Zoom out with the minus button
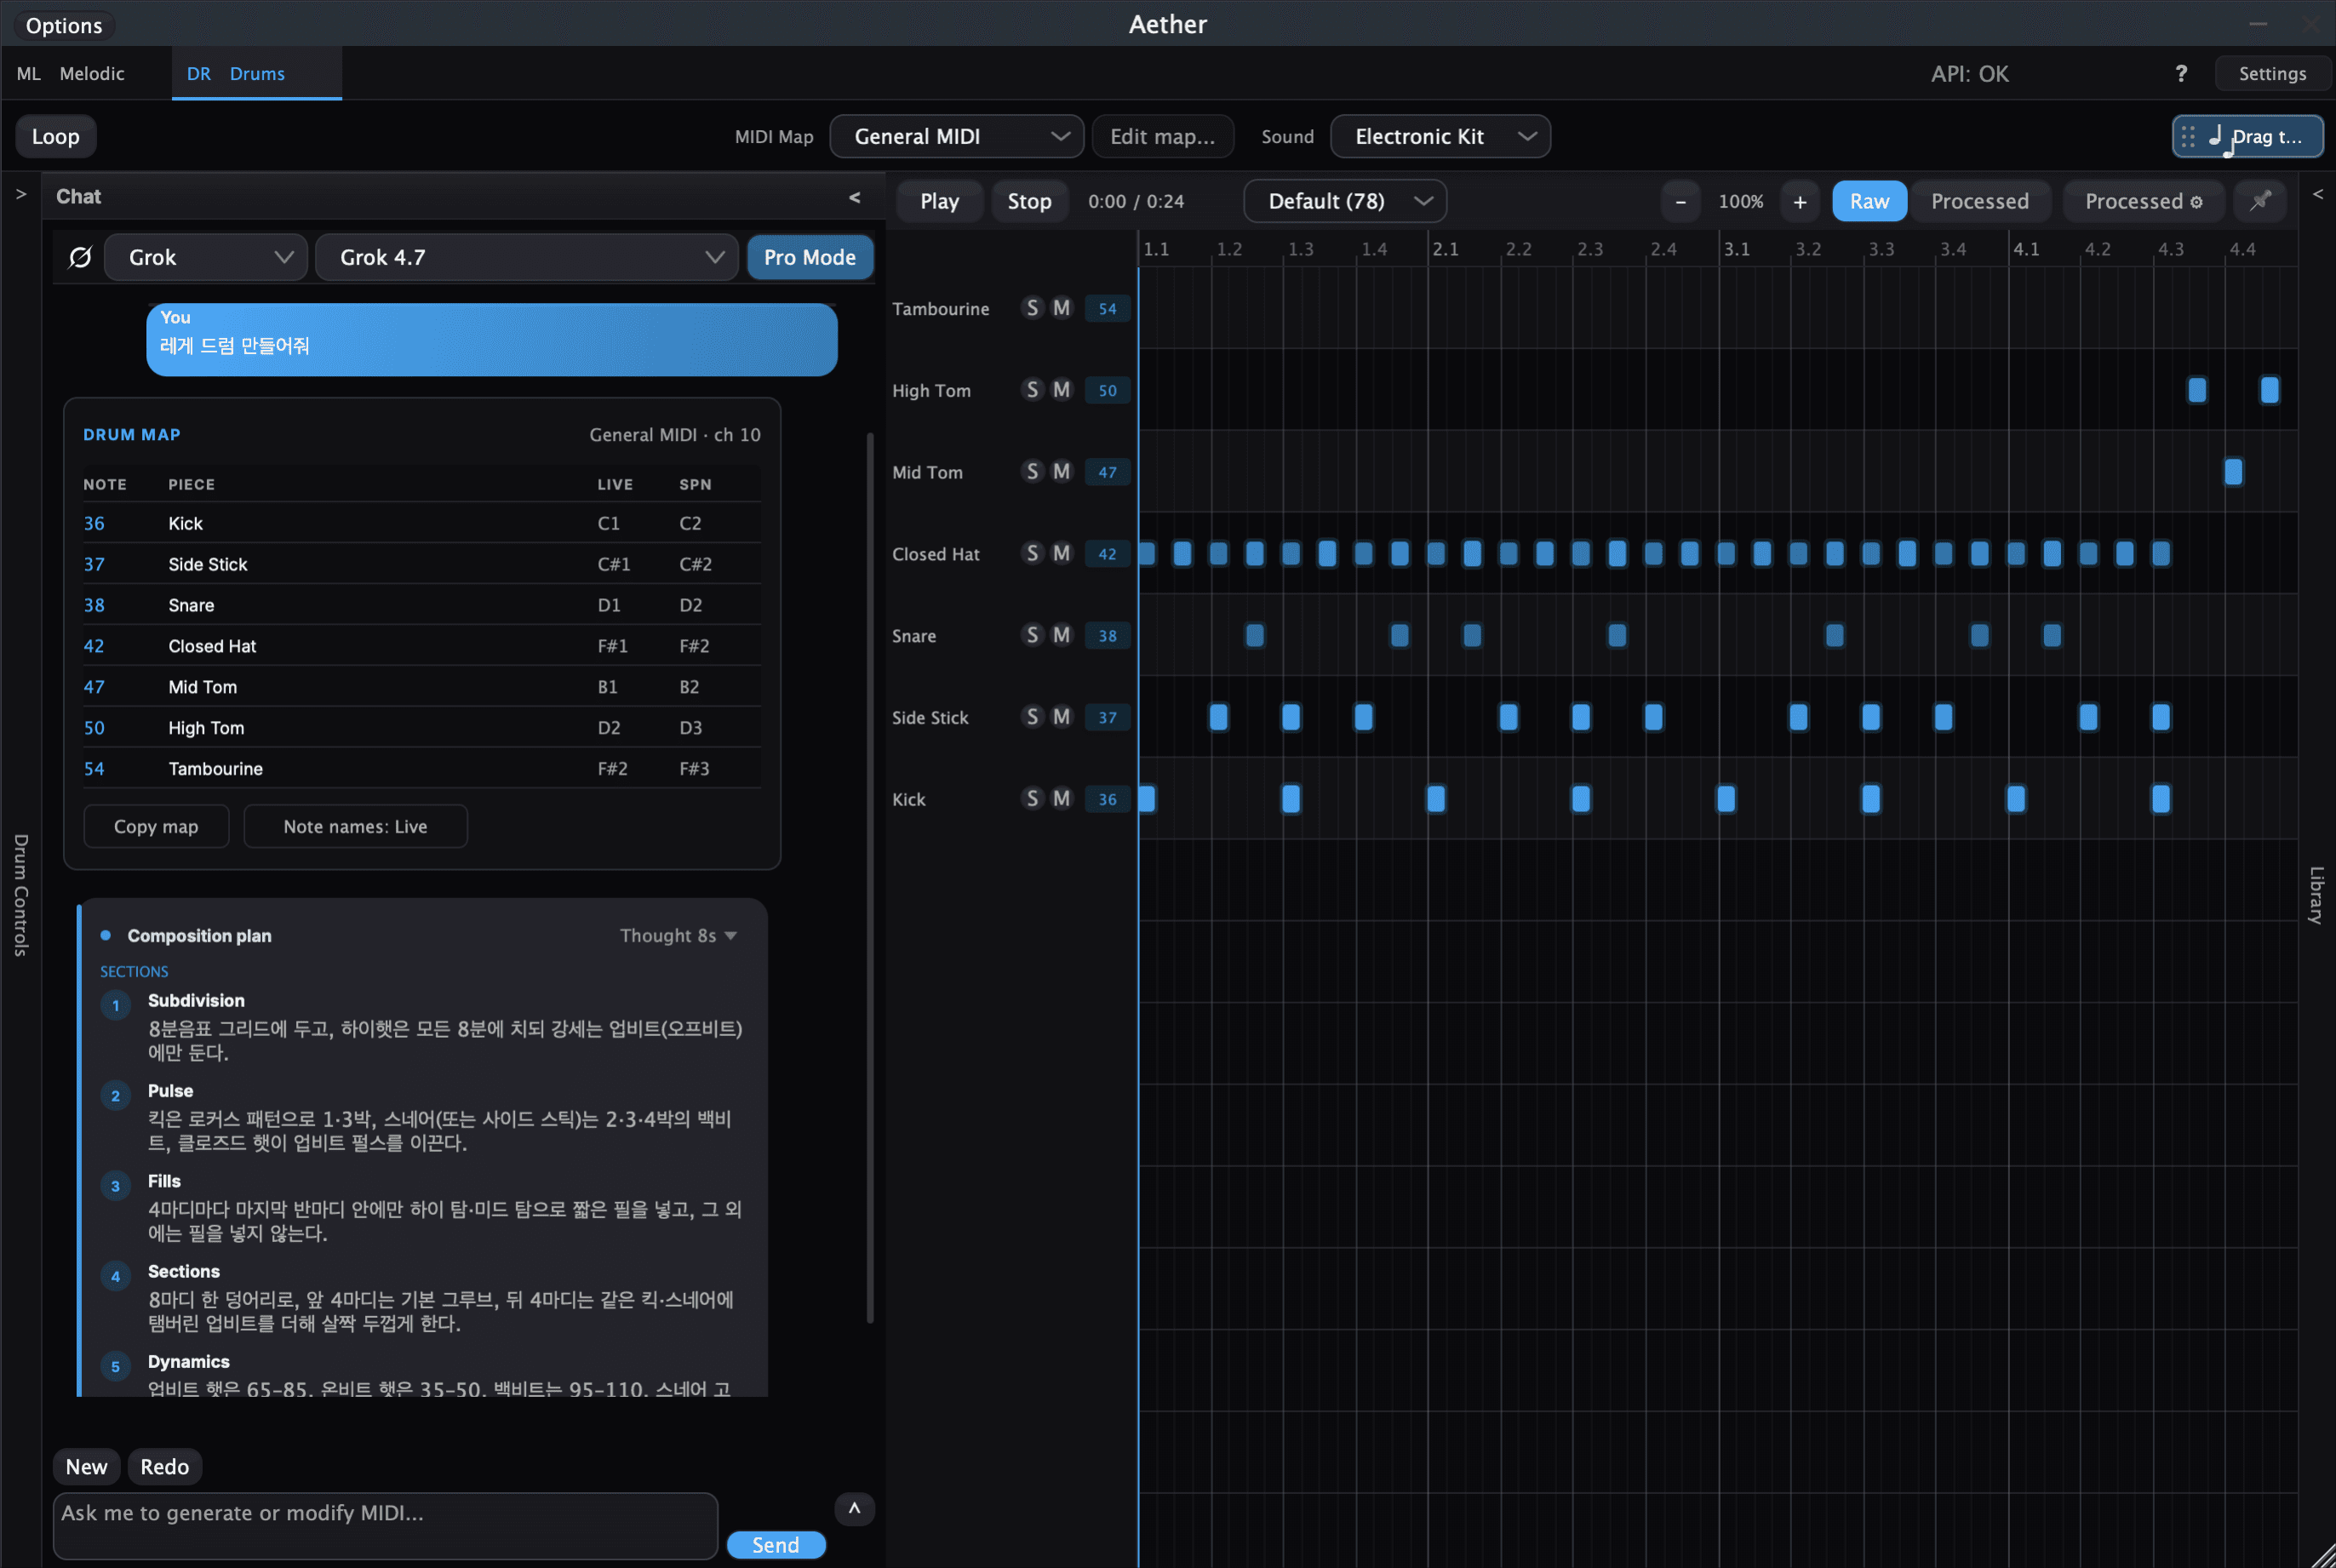Image resolution: width=2336 pixels, height=1568 pixels. click(1681, 202)
